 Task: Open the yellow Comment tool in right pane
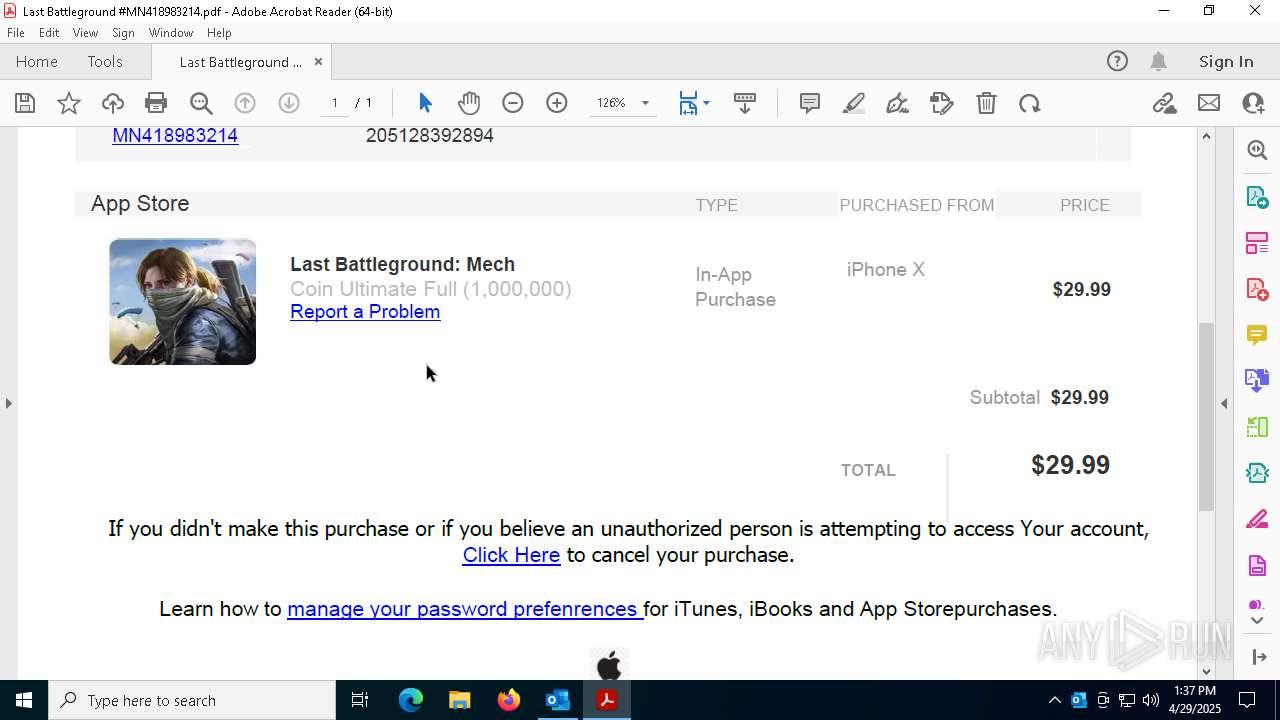[1257, 335]
